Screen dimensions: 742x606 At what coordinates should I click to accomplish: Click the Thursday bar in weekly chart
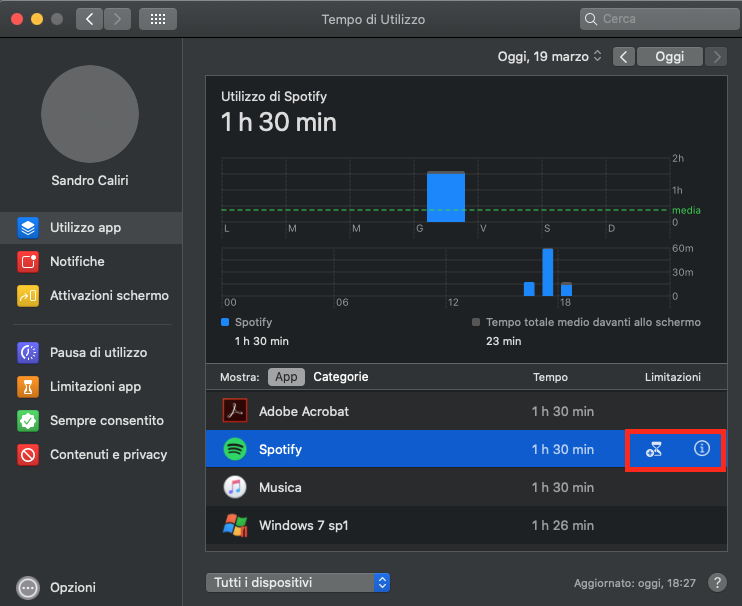click(446, 196)
